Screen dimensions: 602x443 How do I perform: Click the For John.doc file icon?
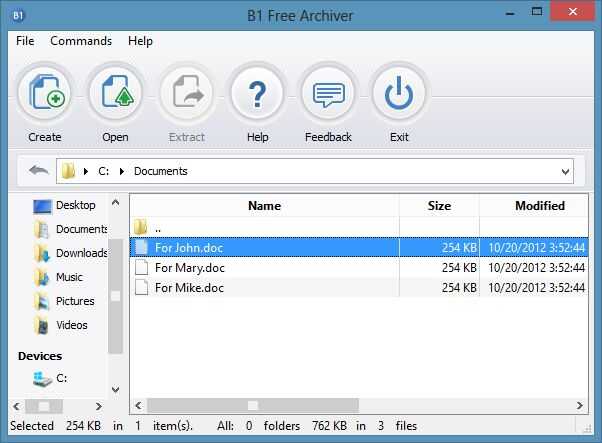tap(142, 248)
